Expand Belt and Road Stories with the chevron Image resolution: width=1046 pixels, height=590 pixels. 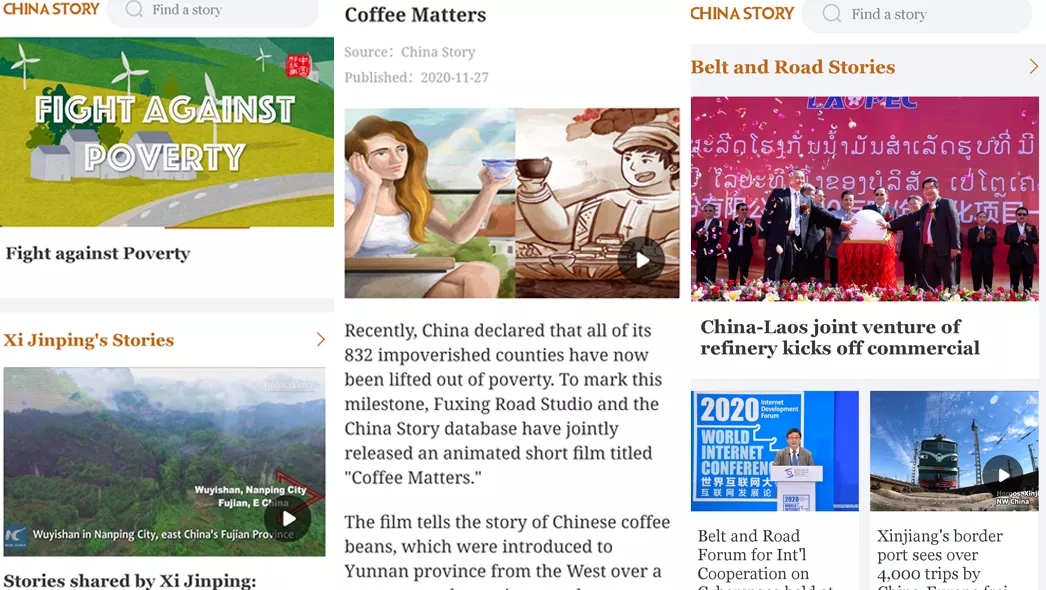(1033, 66)
